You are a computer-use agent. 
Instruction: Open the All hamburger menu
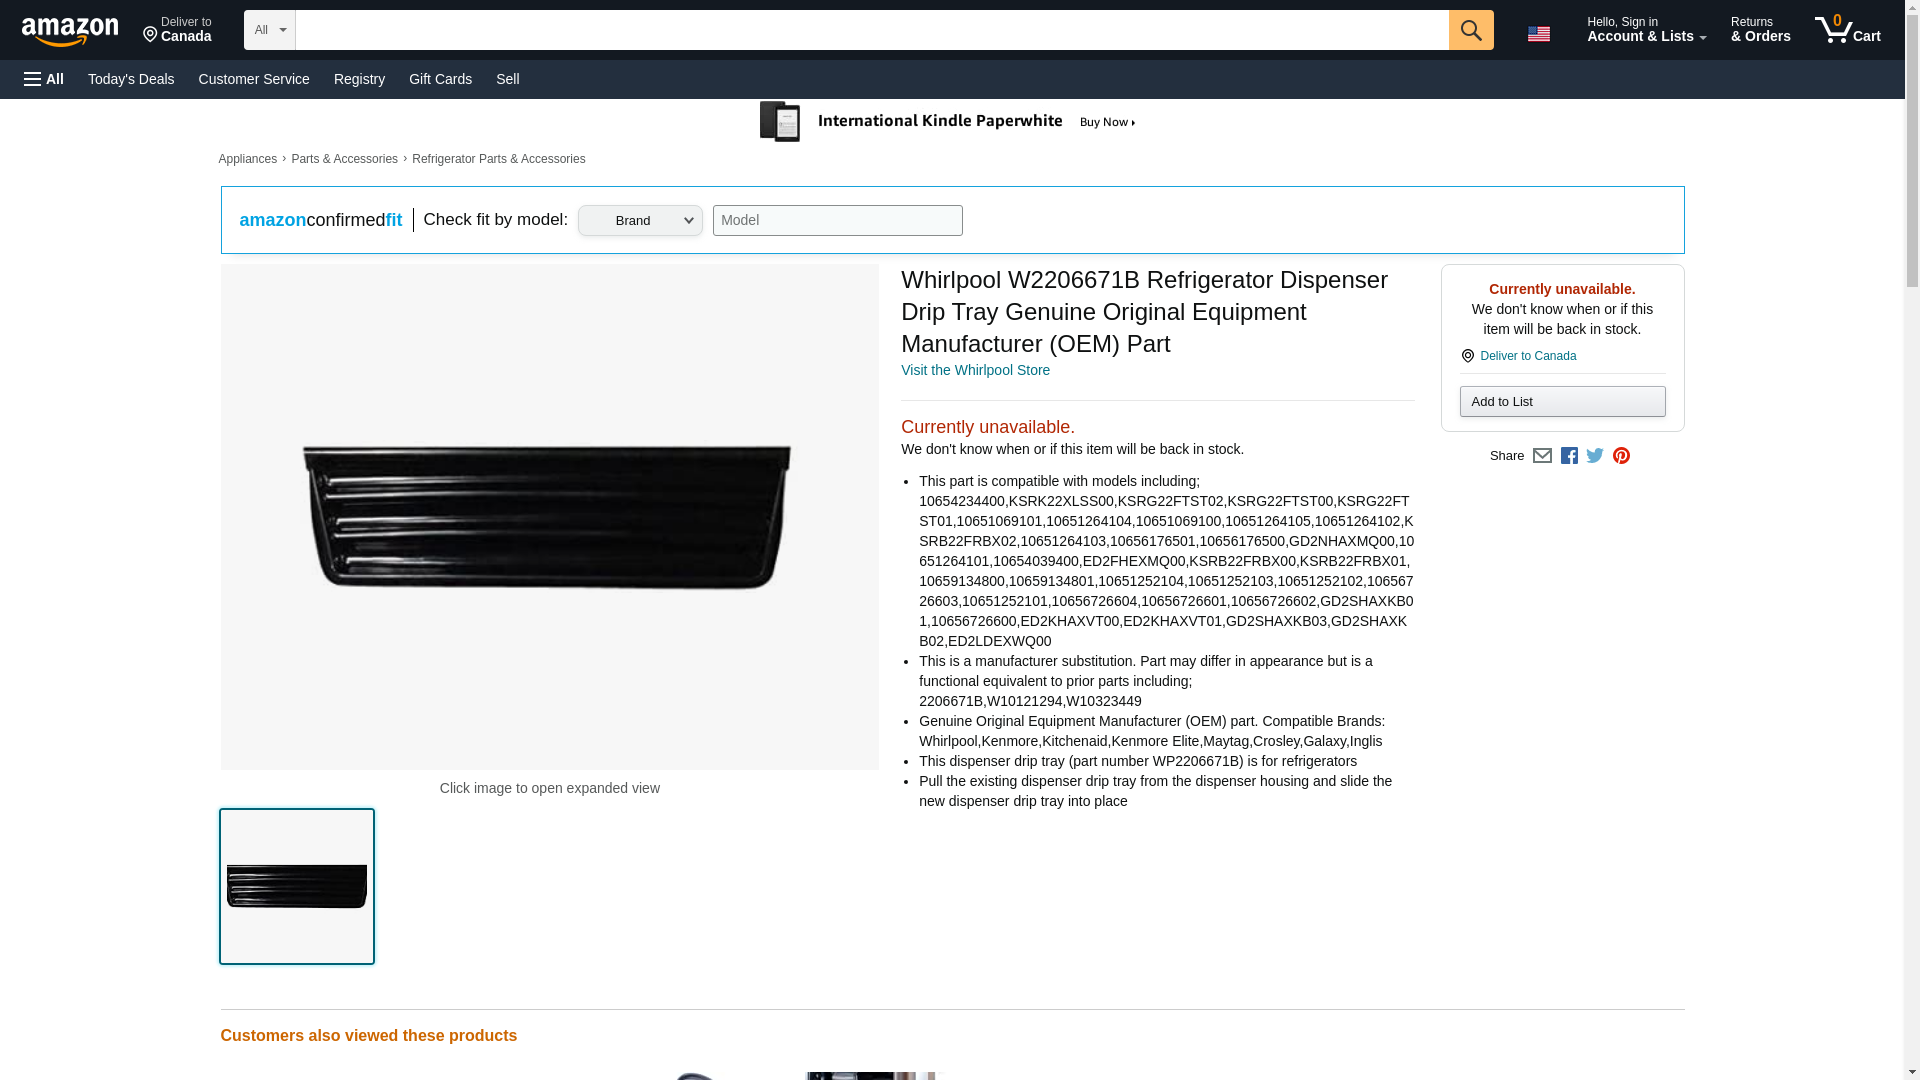44,79
